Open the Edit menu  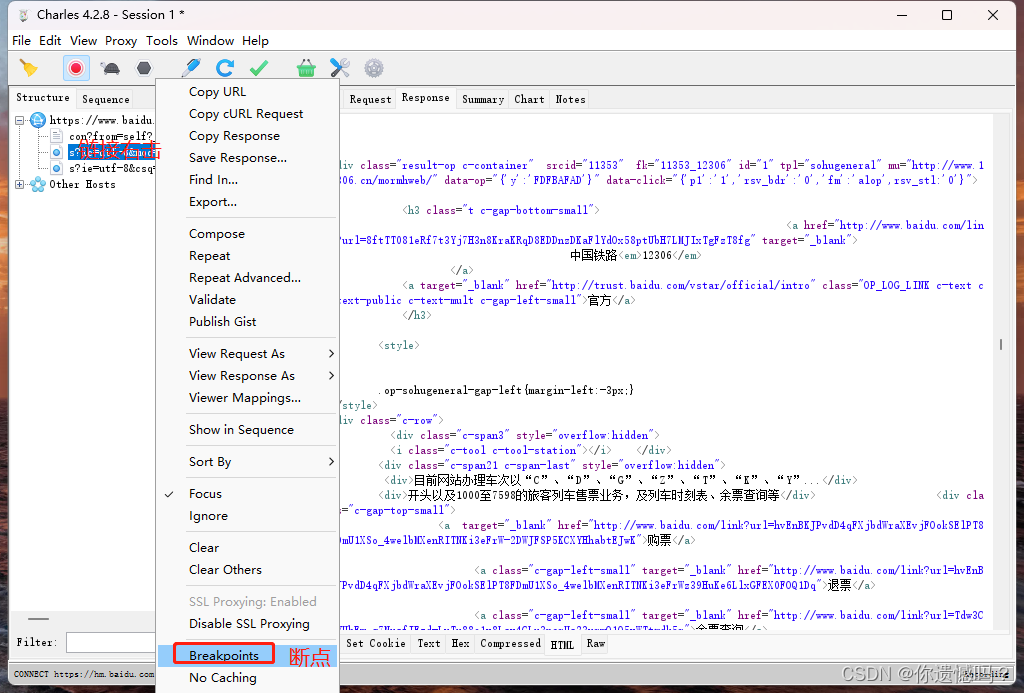(50, 40)
